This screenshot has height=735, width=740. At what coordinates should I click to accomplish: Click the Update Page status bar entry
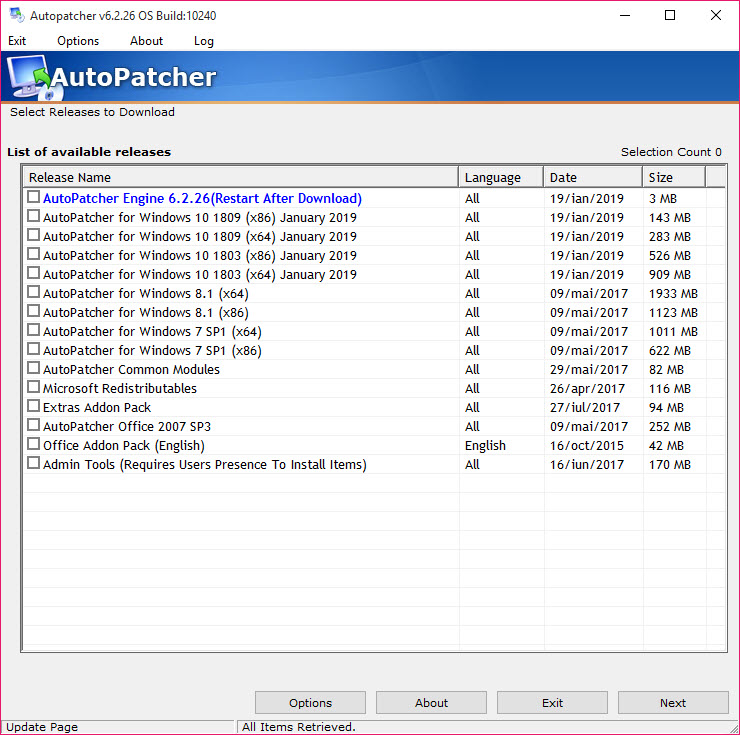(42, 727)
